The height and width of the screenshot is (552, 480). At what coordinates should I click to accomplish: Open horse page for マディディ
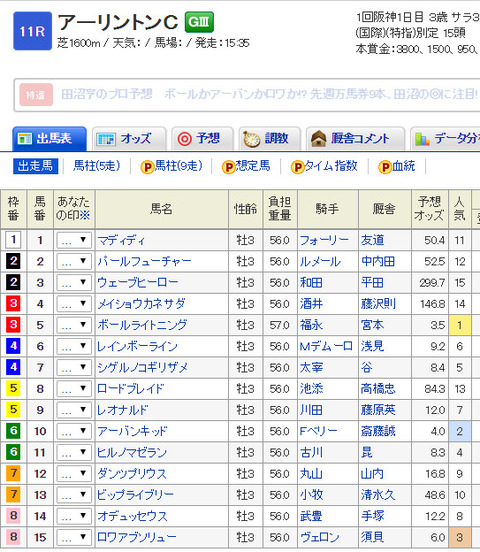121,240
